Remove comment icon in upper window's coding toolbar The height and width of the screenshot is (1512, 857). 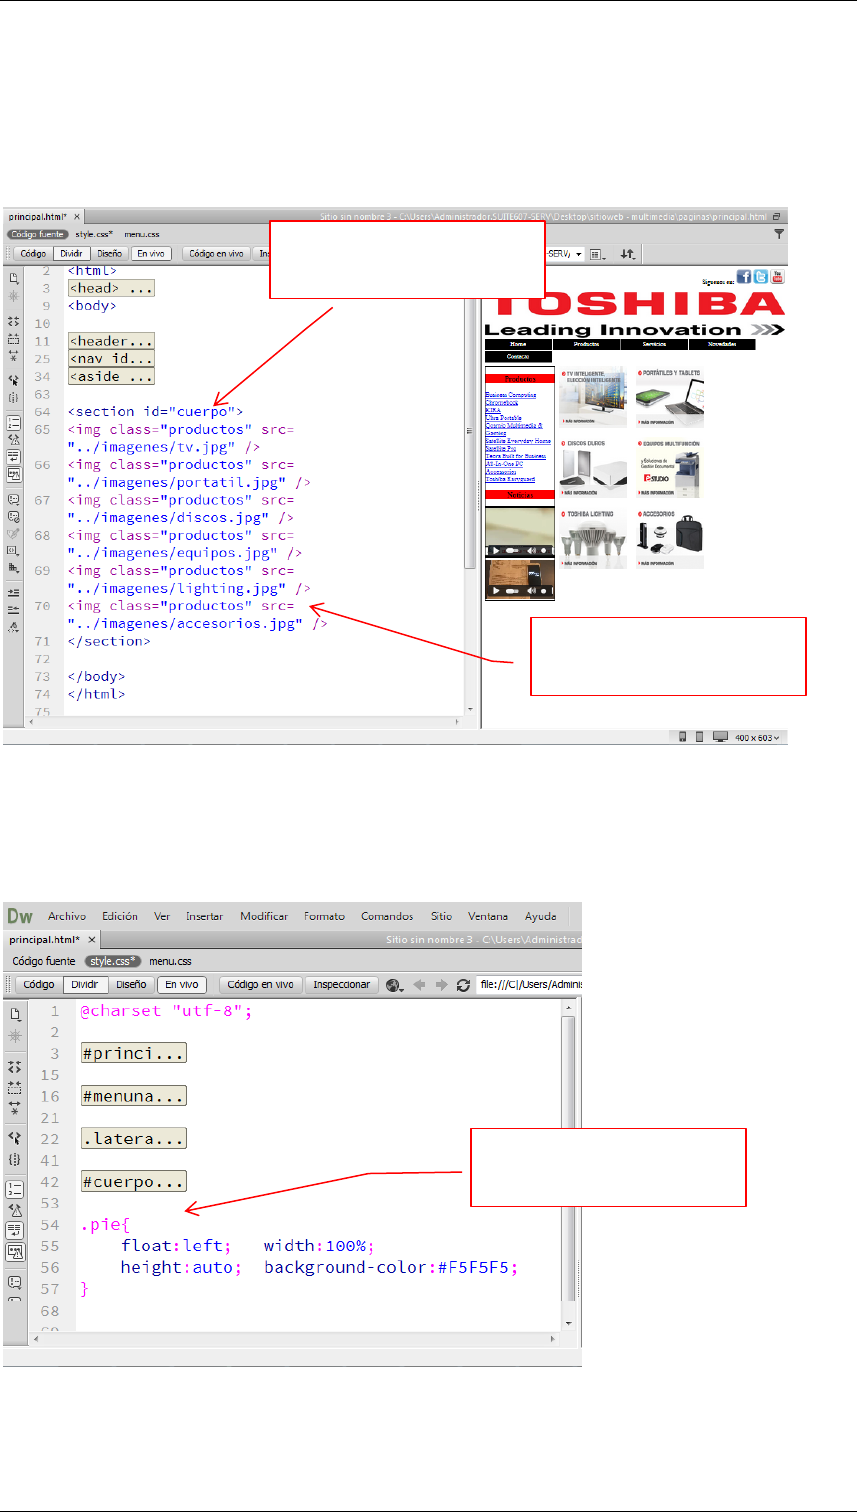pyautogui.click(x=14, y=516)
